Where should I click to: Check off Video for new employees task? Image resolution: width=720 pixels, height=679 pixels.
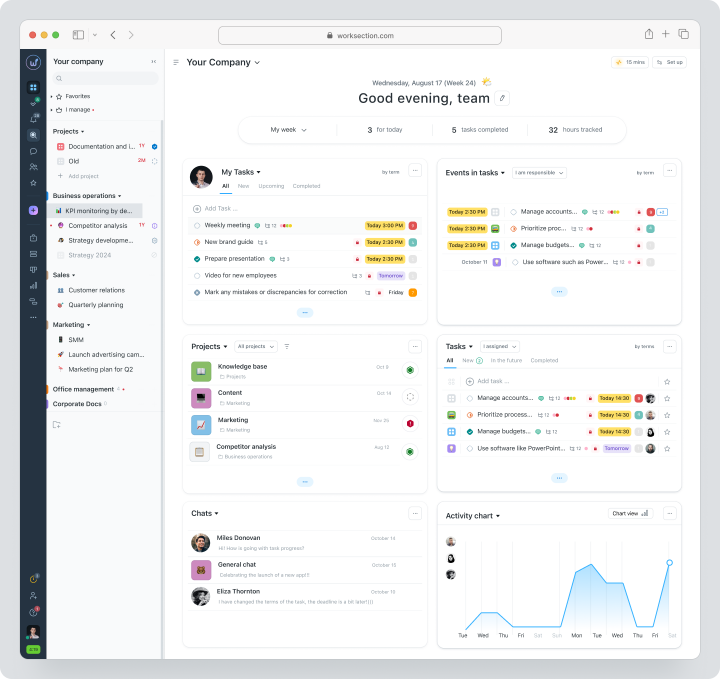click(x=197, y=275)
